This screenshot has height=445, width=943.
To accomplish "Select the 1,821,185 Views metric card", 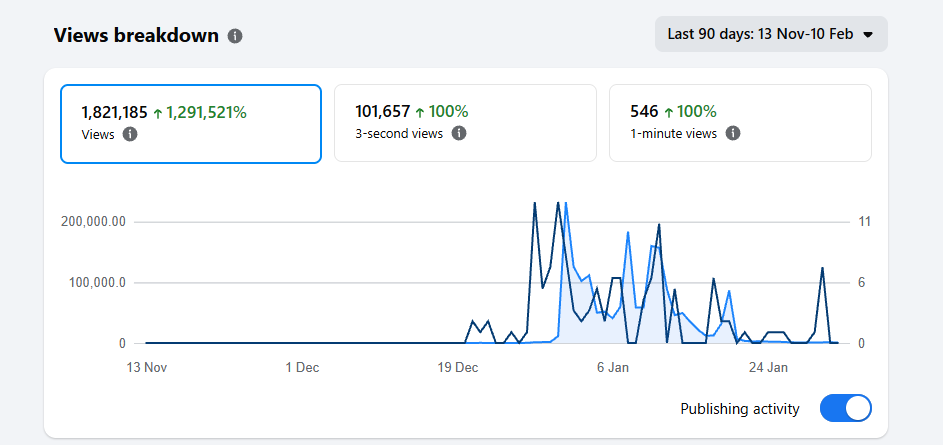I will (190, 122).
